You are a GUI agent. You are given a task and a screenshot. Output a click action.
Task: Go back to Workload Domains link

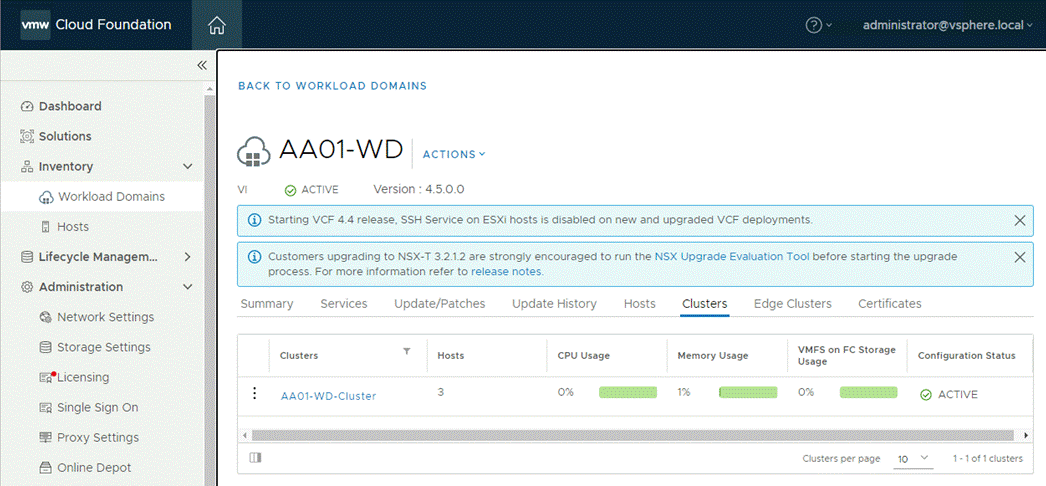332,85
